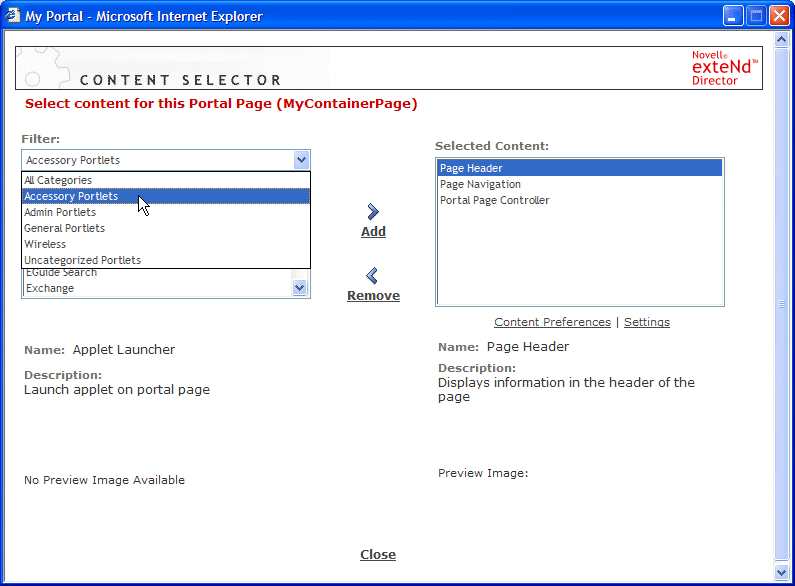Click the page scrollbar up arrow
The width and height of the screenshot is (795, 586).
tap(781, 40)
